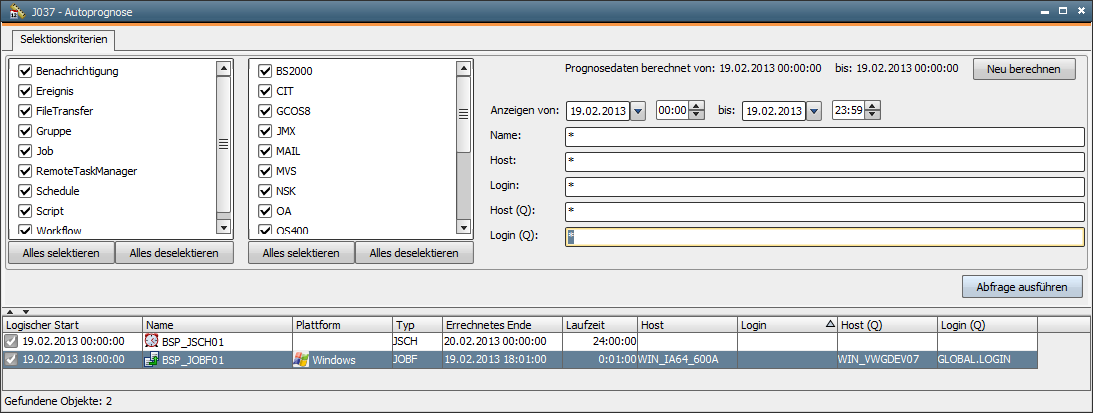
Task: Click the BSP_JOBF01 job icon
Action: click(152, 360)
